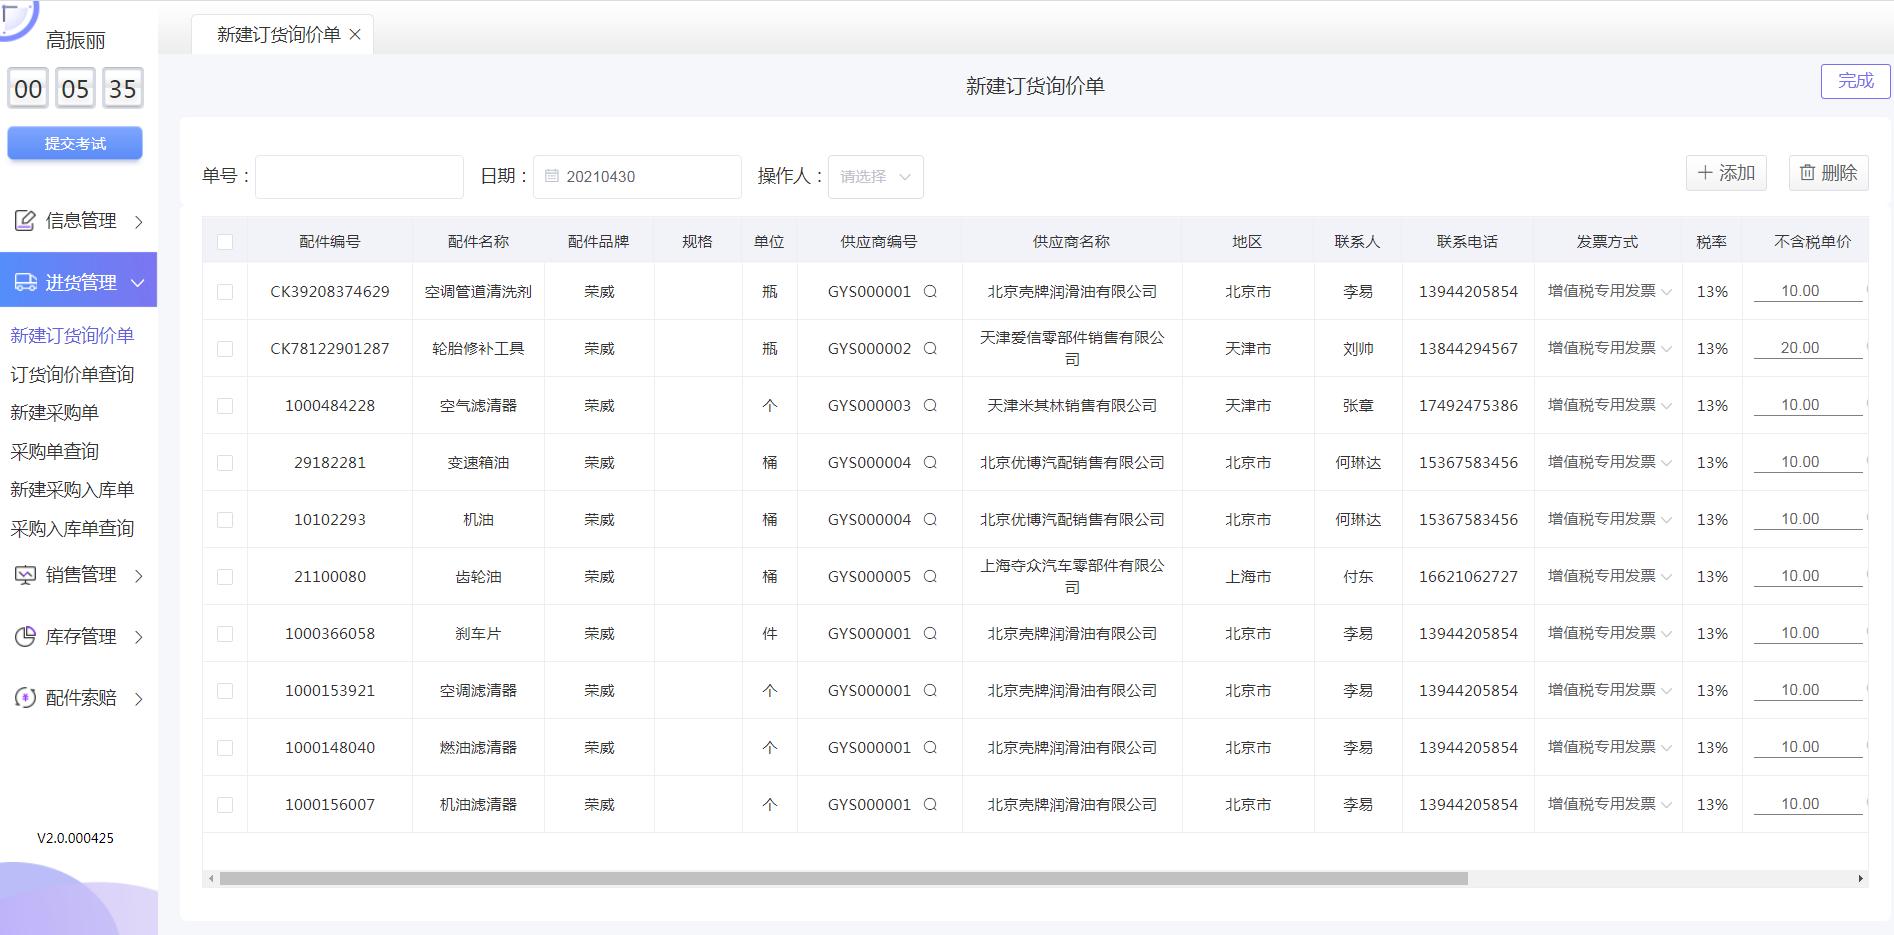Close the 新建订货询价单 tab with X
The height and width of the screenshot is (935, 1894).
[x=355, y=35]
